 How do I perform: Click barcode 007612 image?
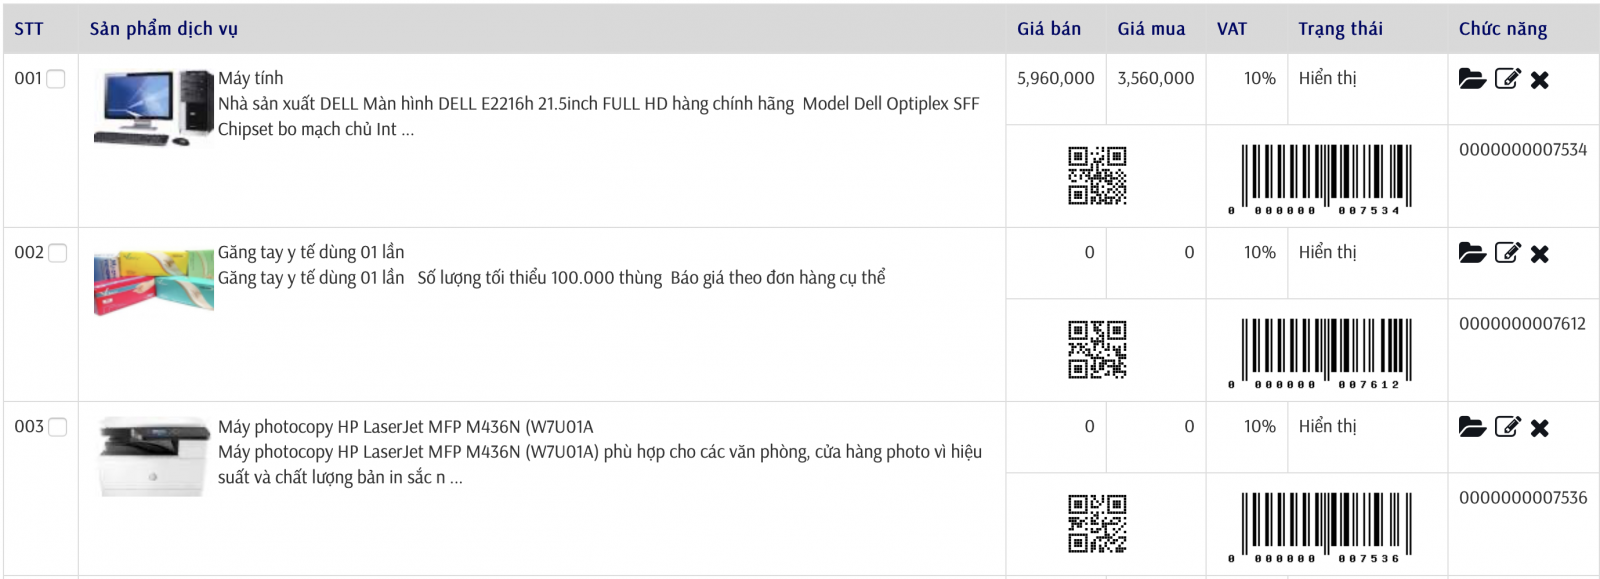[1326, 350]
